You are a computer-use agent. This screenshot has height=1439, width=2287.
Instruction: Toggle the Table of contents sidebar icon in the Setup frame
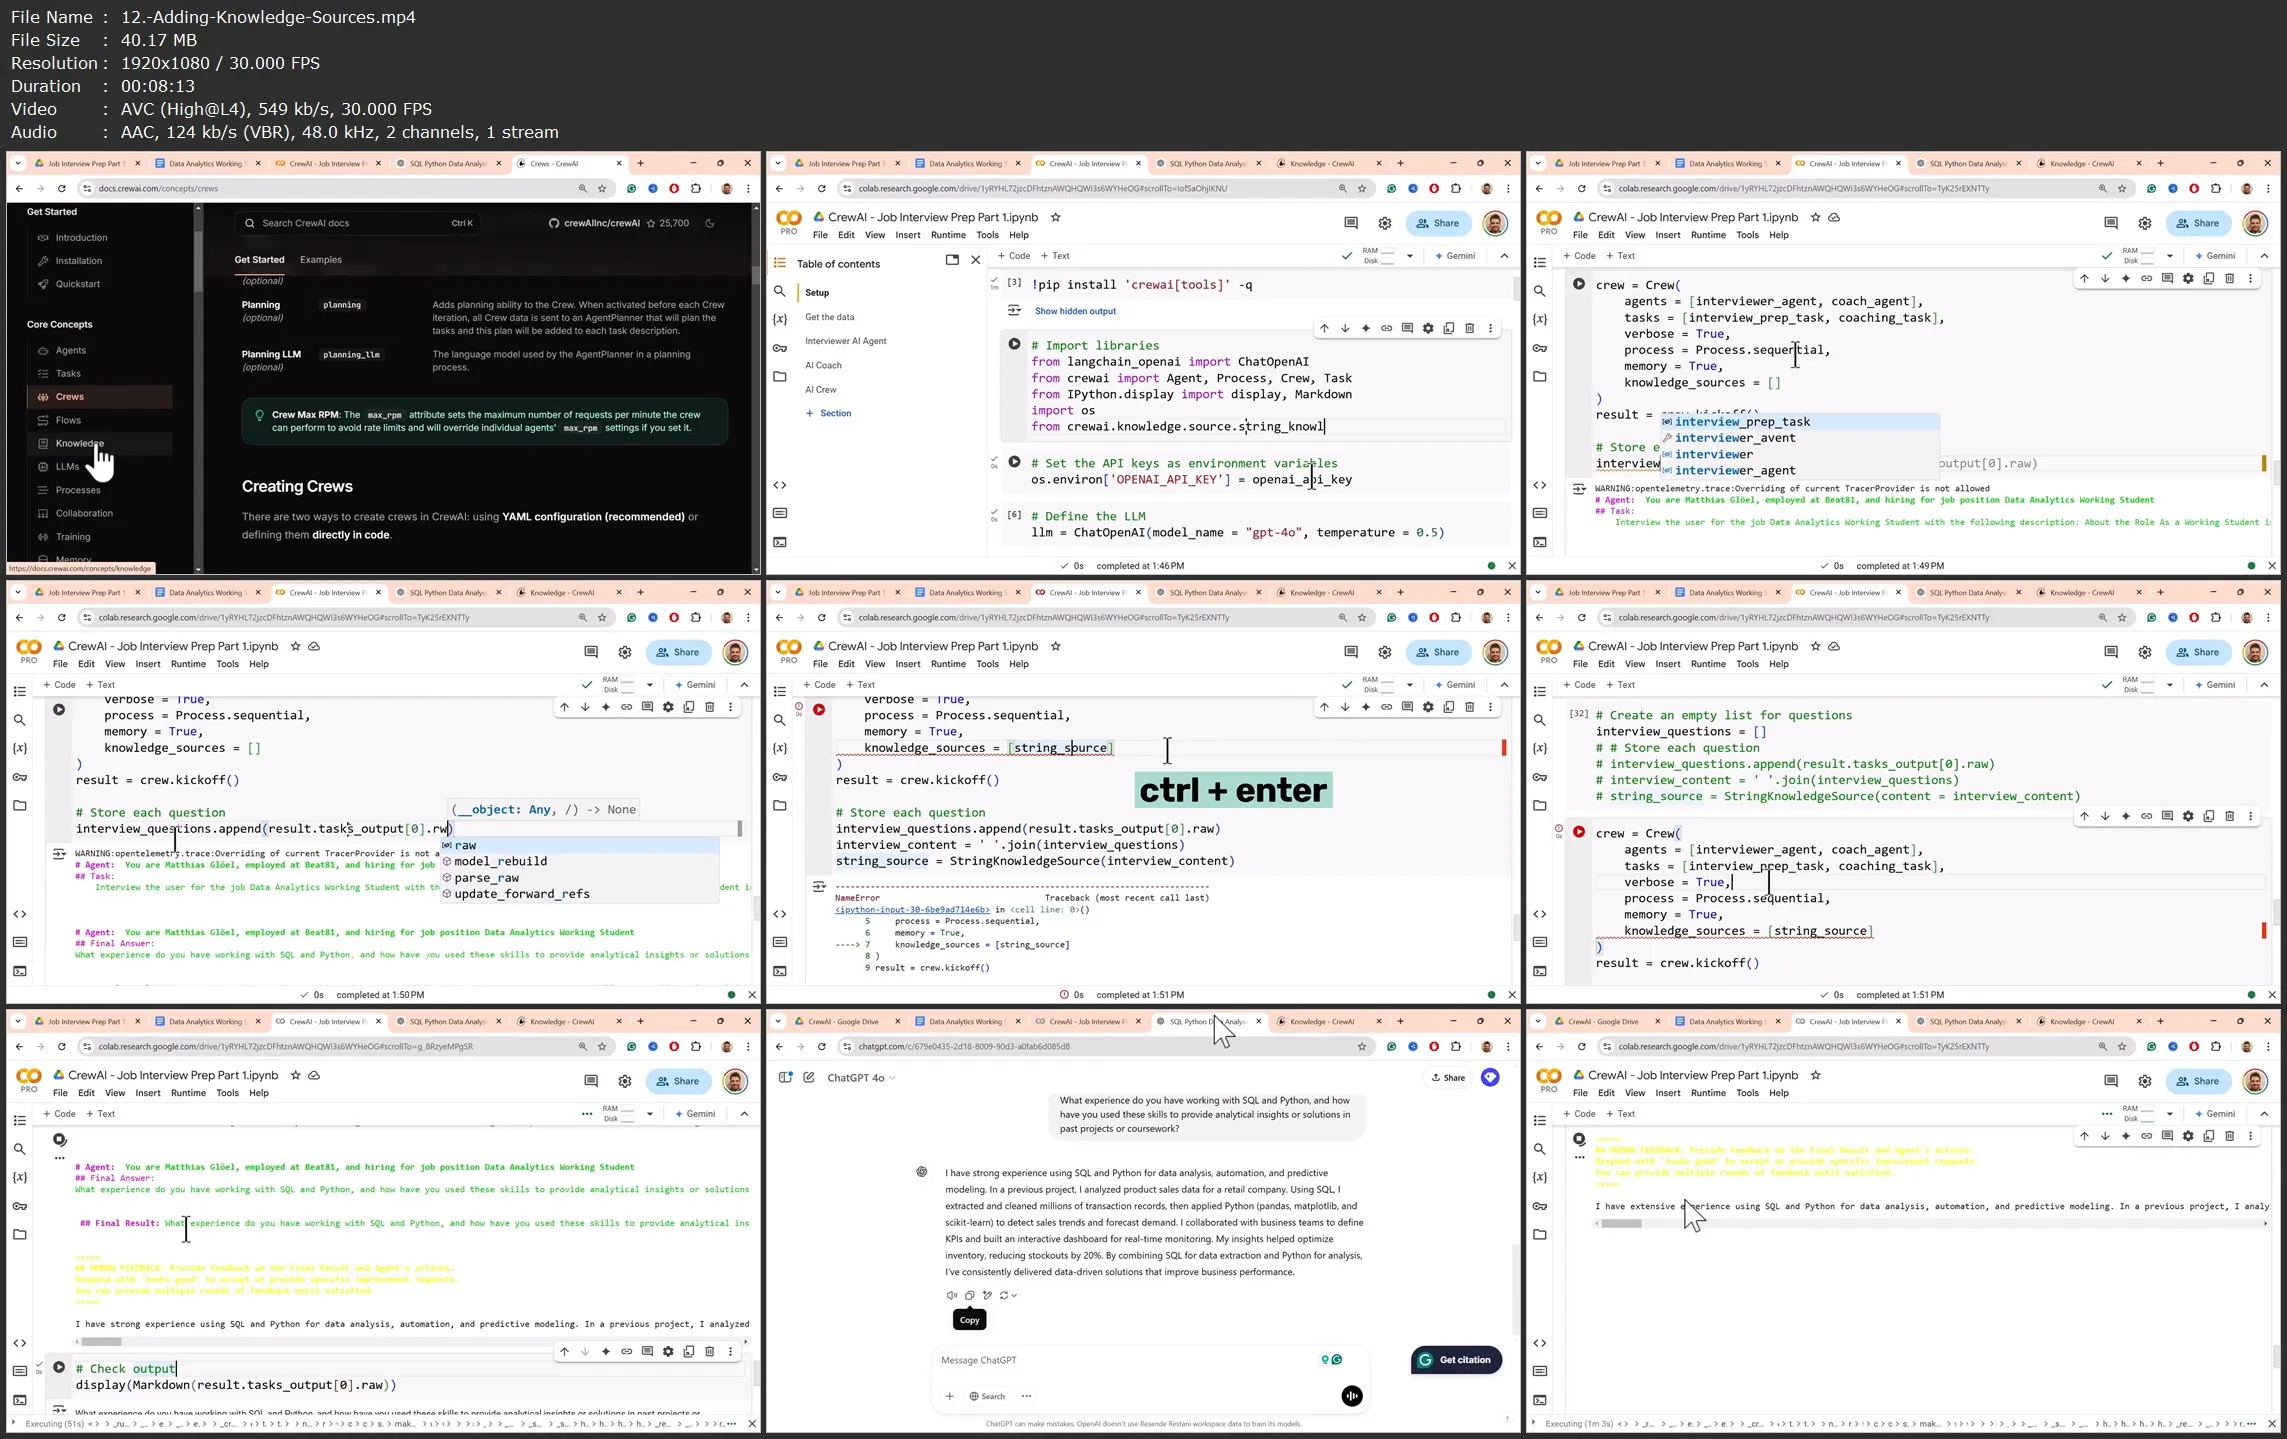(780, 263)
